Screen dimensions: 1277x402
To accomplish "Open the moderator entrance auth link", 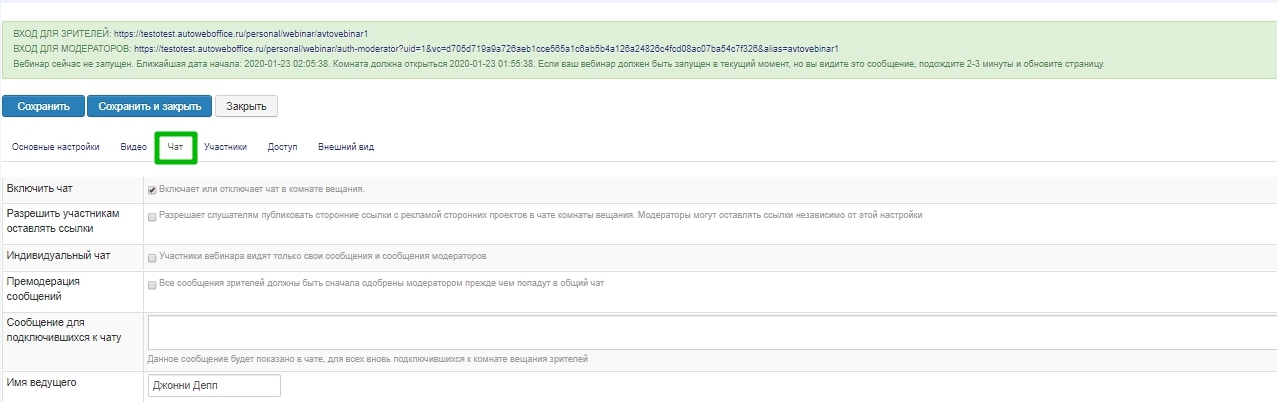I will click(x=485, y=48).
